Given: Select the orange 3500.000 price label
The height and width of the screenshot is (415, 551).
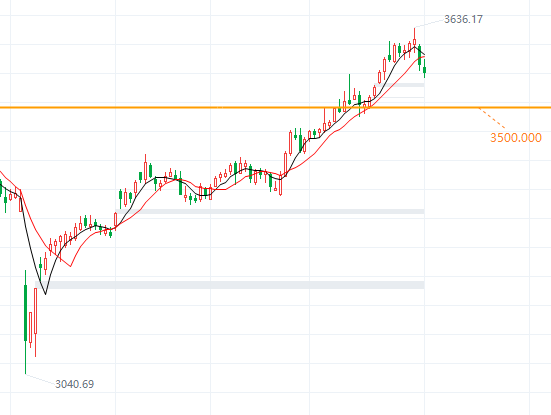Looking at the screenshot, I should [516, 137].
